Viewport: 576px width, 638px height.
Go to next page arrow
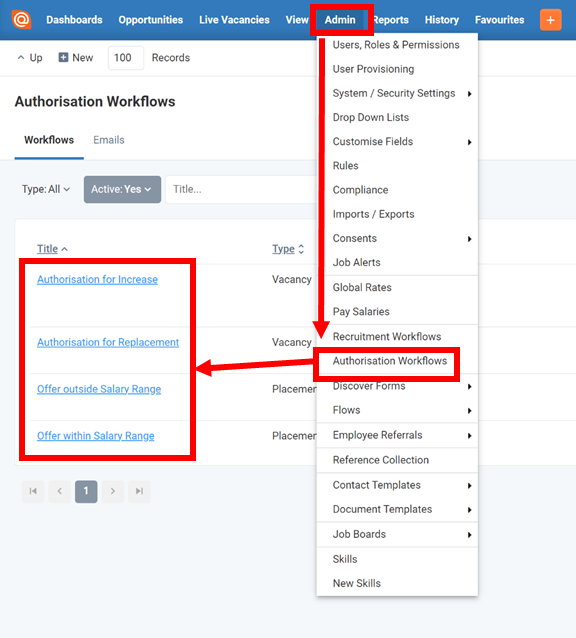click(x=113, y=492)
